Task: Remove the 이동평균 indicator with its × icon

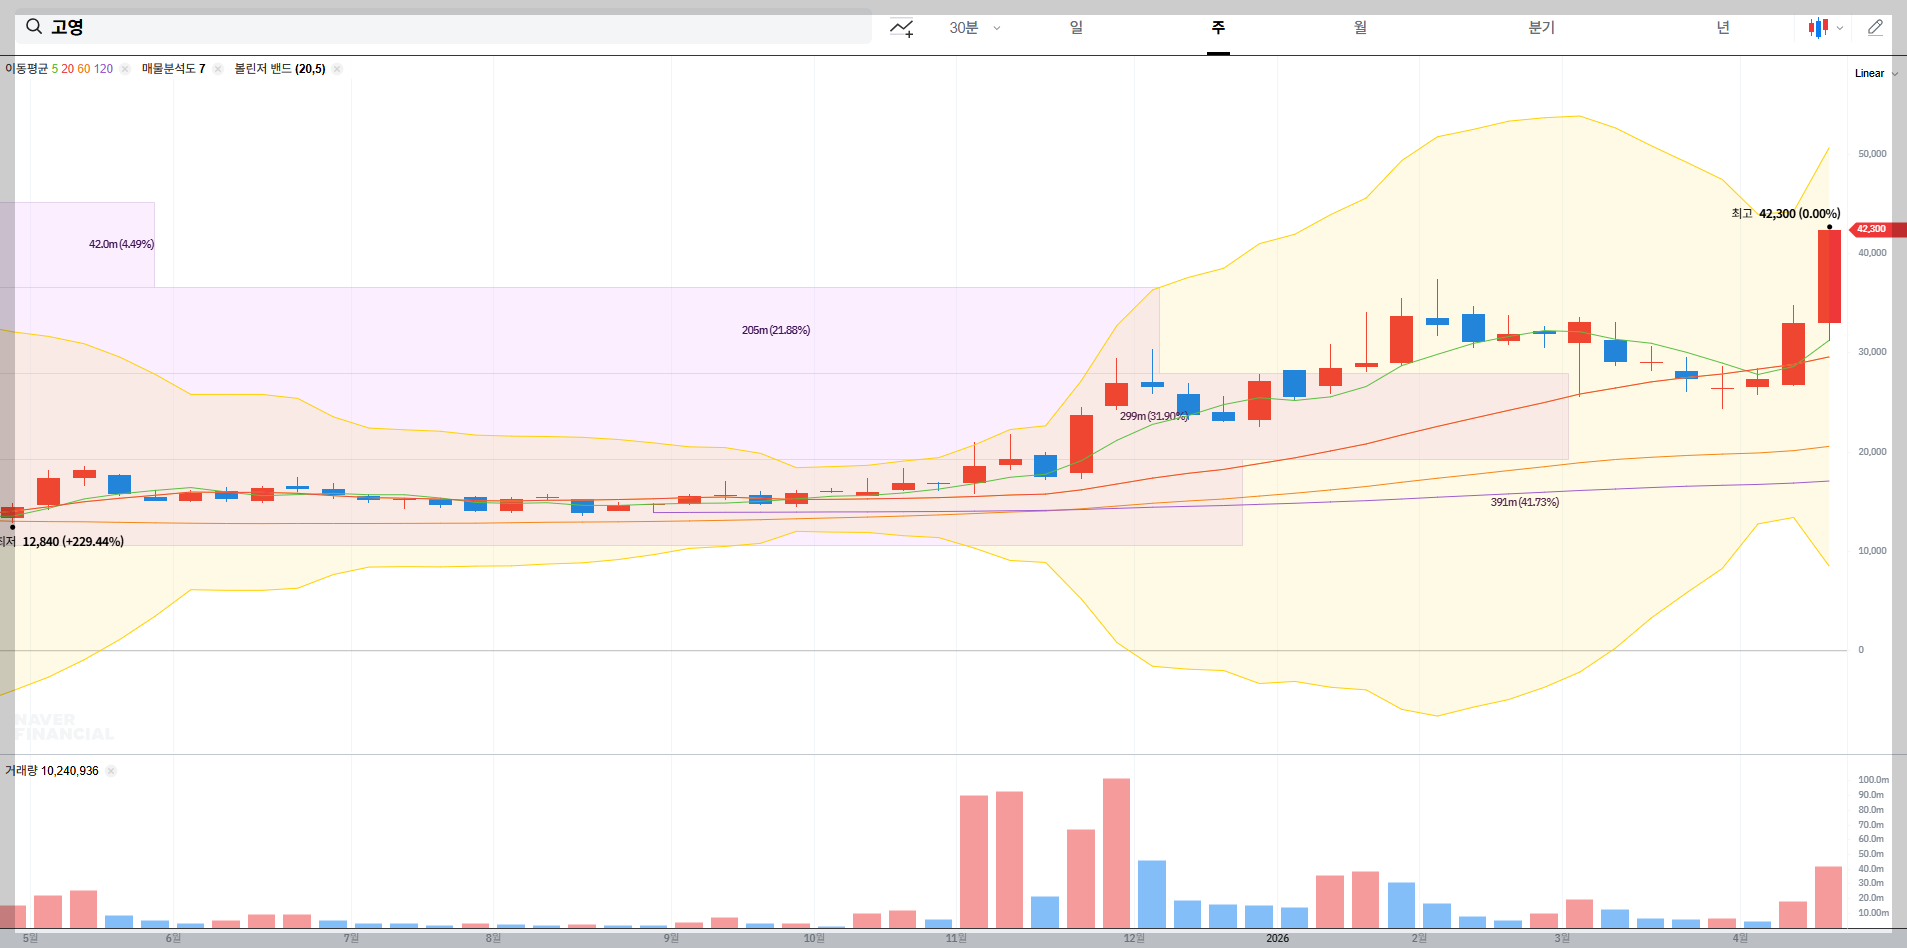Action: (x=124, y=68)
